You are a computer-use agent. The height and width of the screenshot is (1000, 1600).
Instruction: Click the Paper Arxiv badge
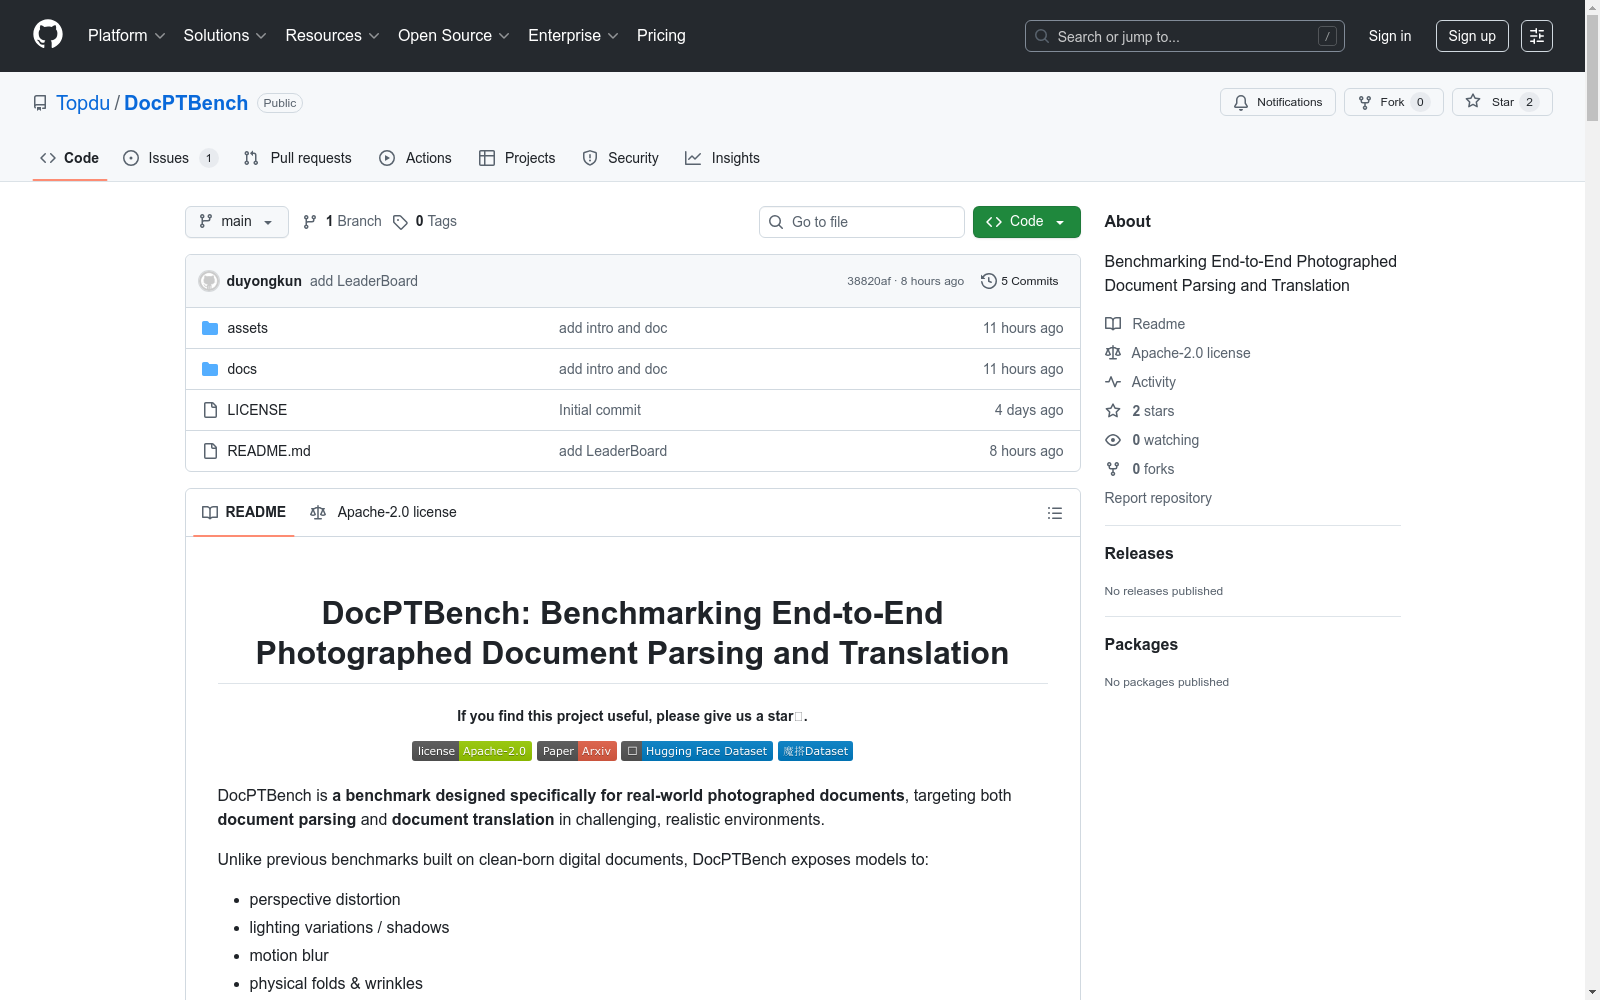coord(577,751)
